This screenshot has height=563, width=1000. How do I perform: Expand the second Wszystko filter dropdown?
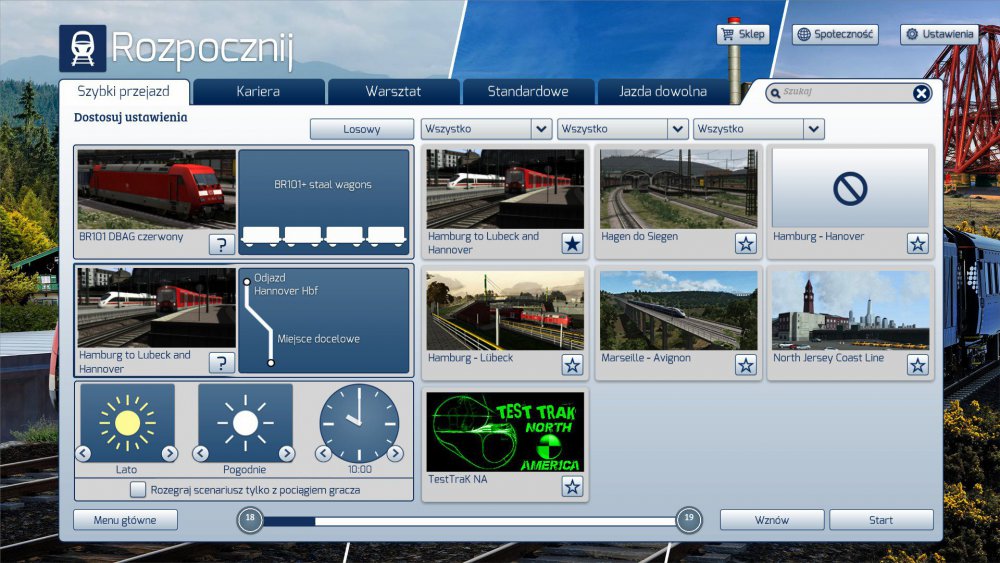(677, 129)
